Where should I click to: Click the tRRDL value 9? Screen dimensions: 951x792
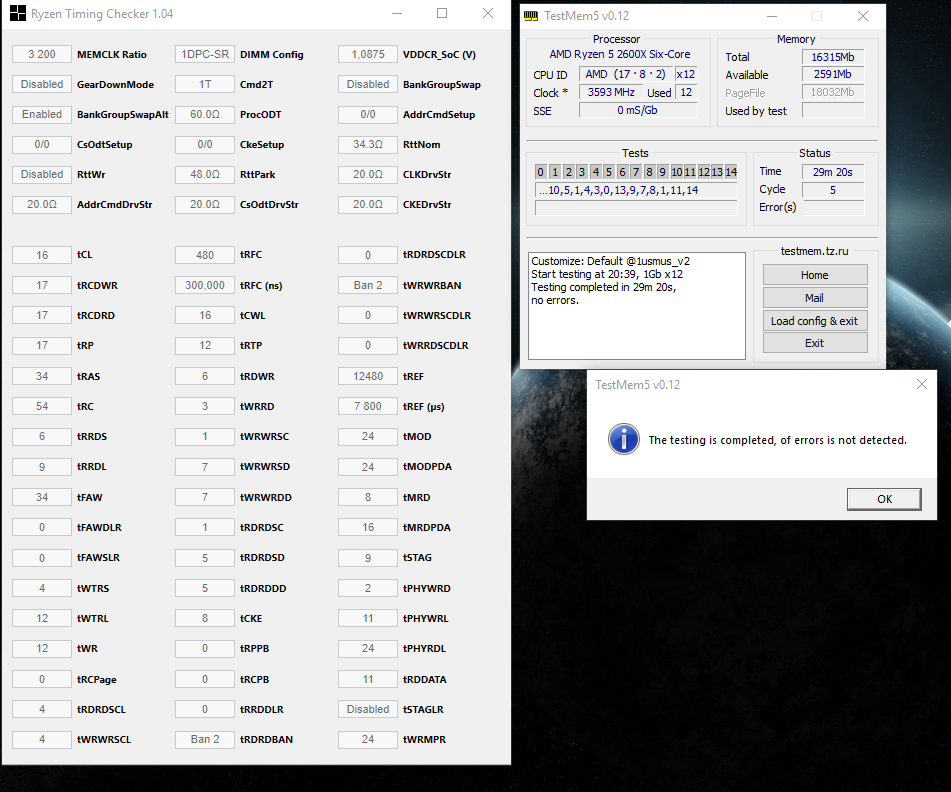tap(42, 466)
